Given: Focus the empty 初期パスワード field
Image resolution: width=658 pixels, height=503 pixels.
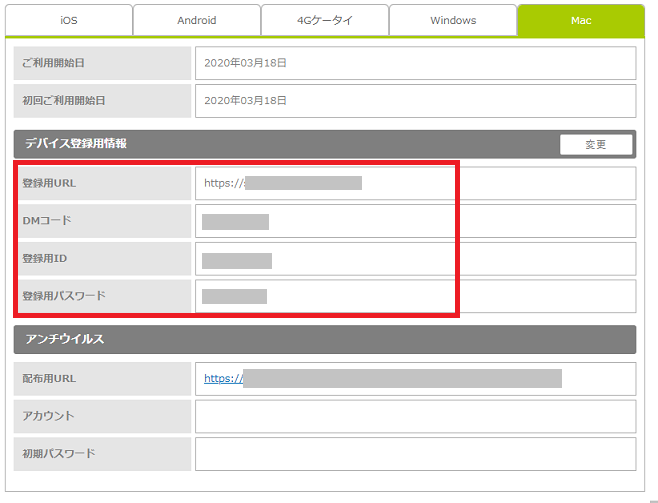Looking at the screenshot, I should [x=415, y=454].
